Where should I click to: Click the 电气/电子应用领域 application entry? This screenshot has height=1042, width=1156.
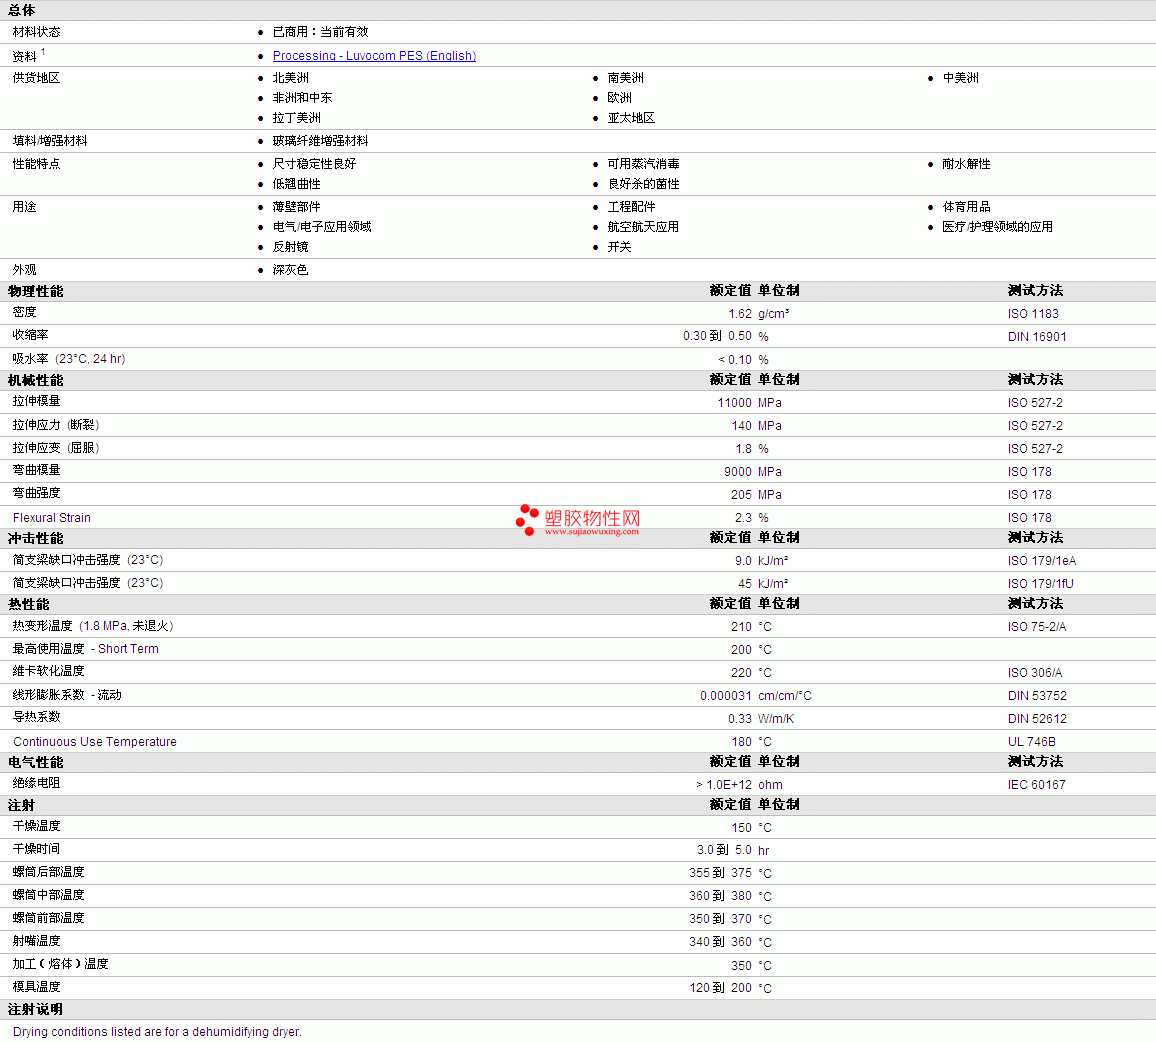click(x=322, y=226)
